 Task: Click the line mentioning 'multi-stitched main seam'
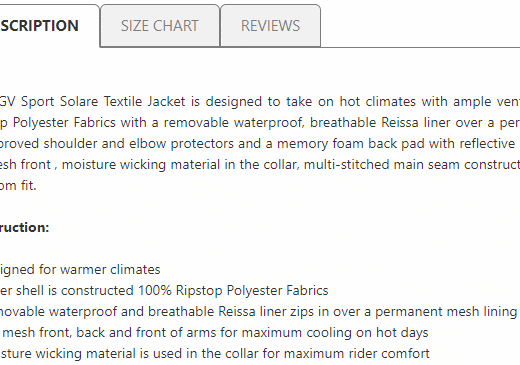coord(260,165)
